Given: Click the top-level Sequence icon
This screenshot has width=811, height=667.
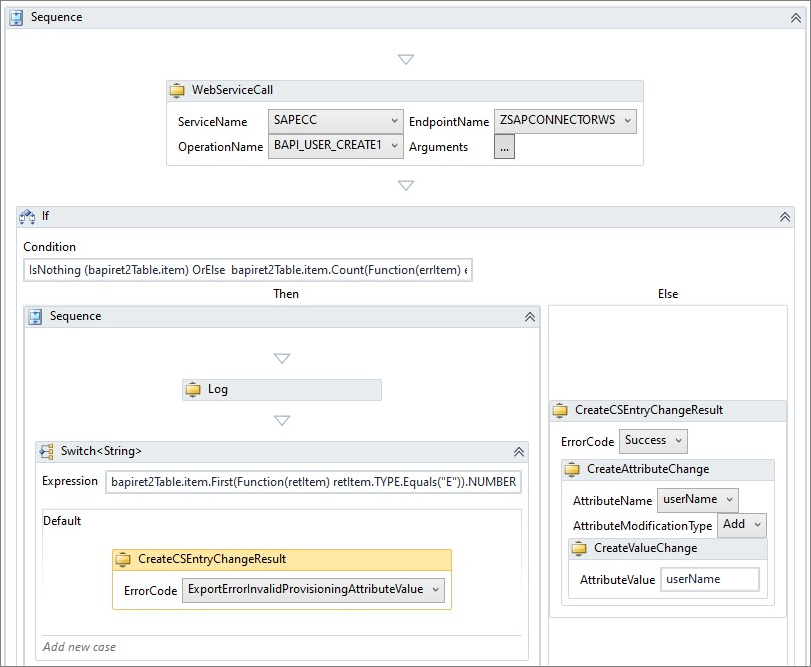Looking at the screenshot, I should coord(16,17).
